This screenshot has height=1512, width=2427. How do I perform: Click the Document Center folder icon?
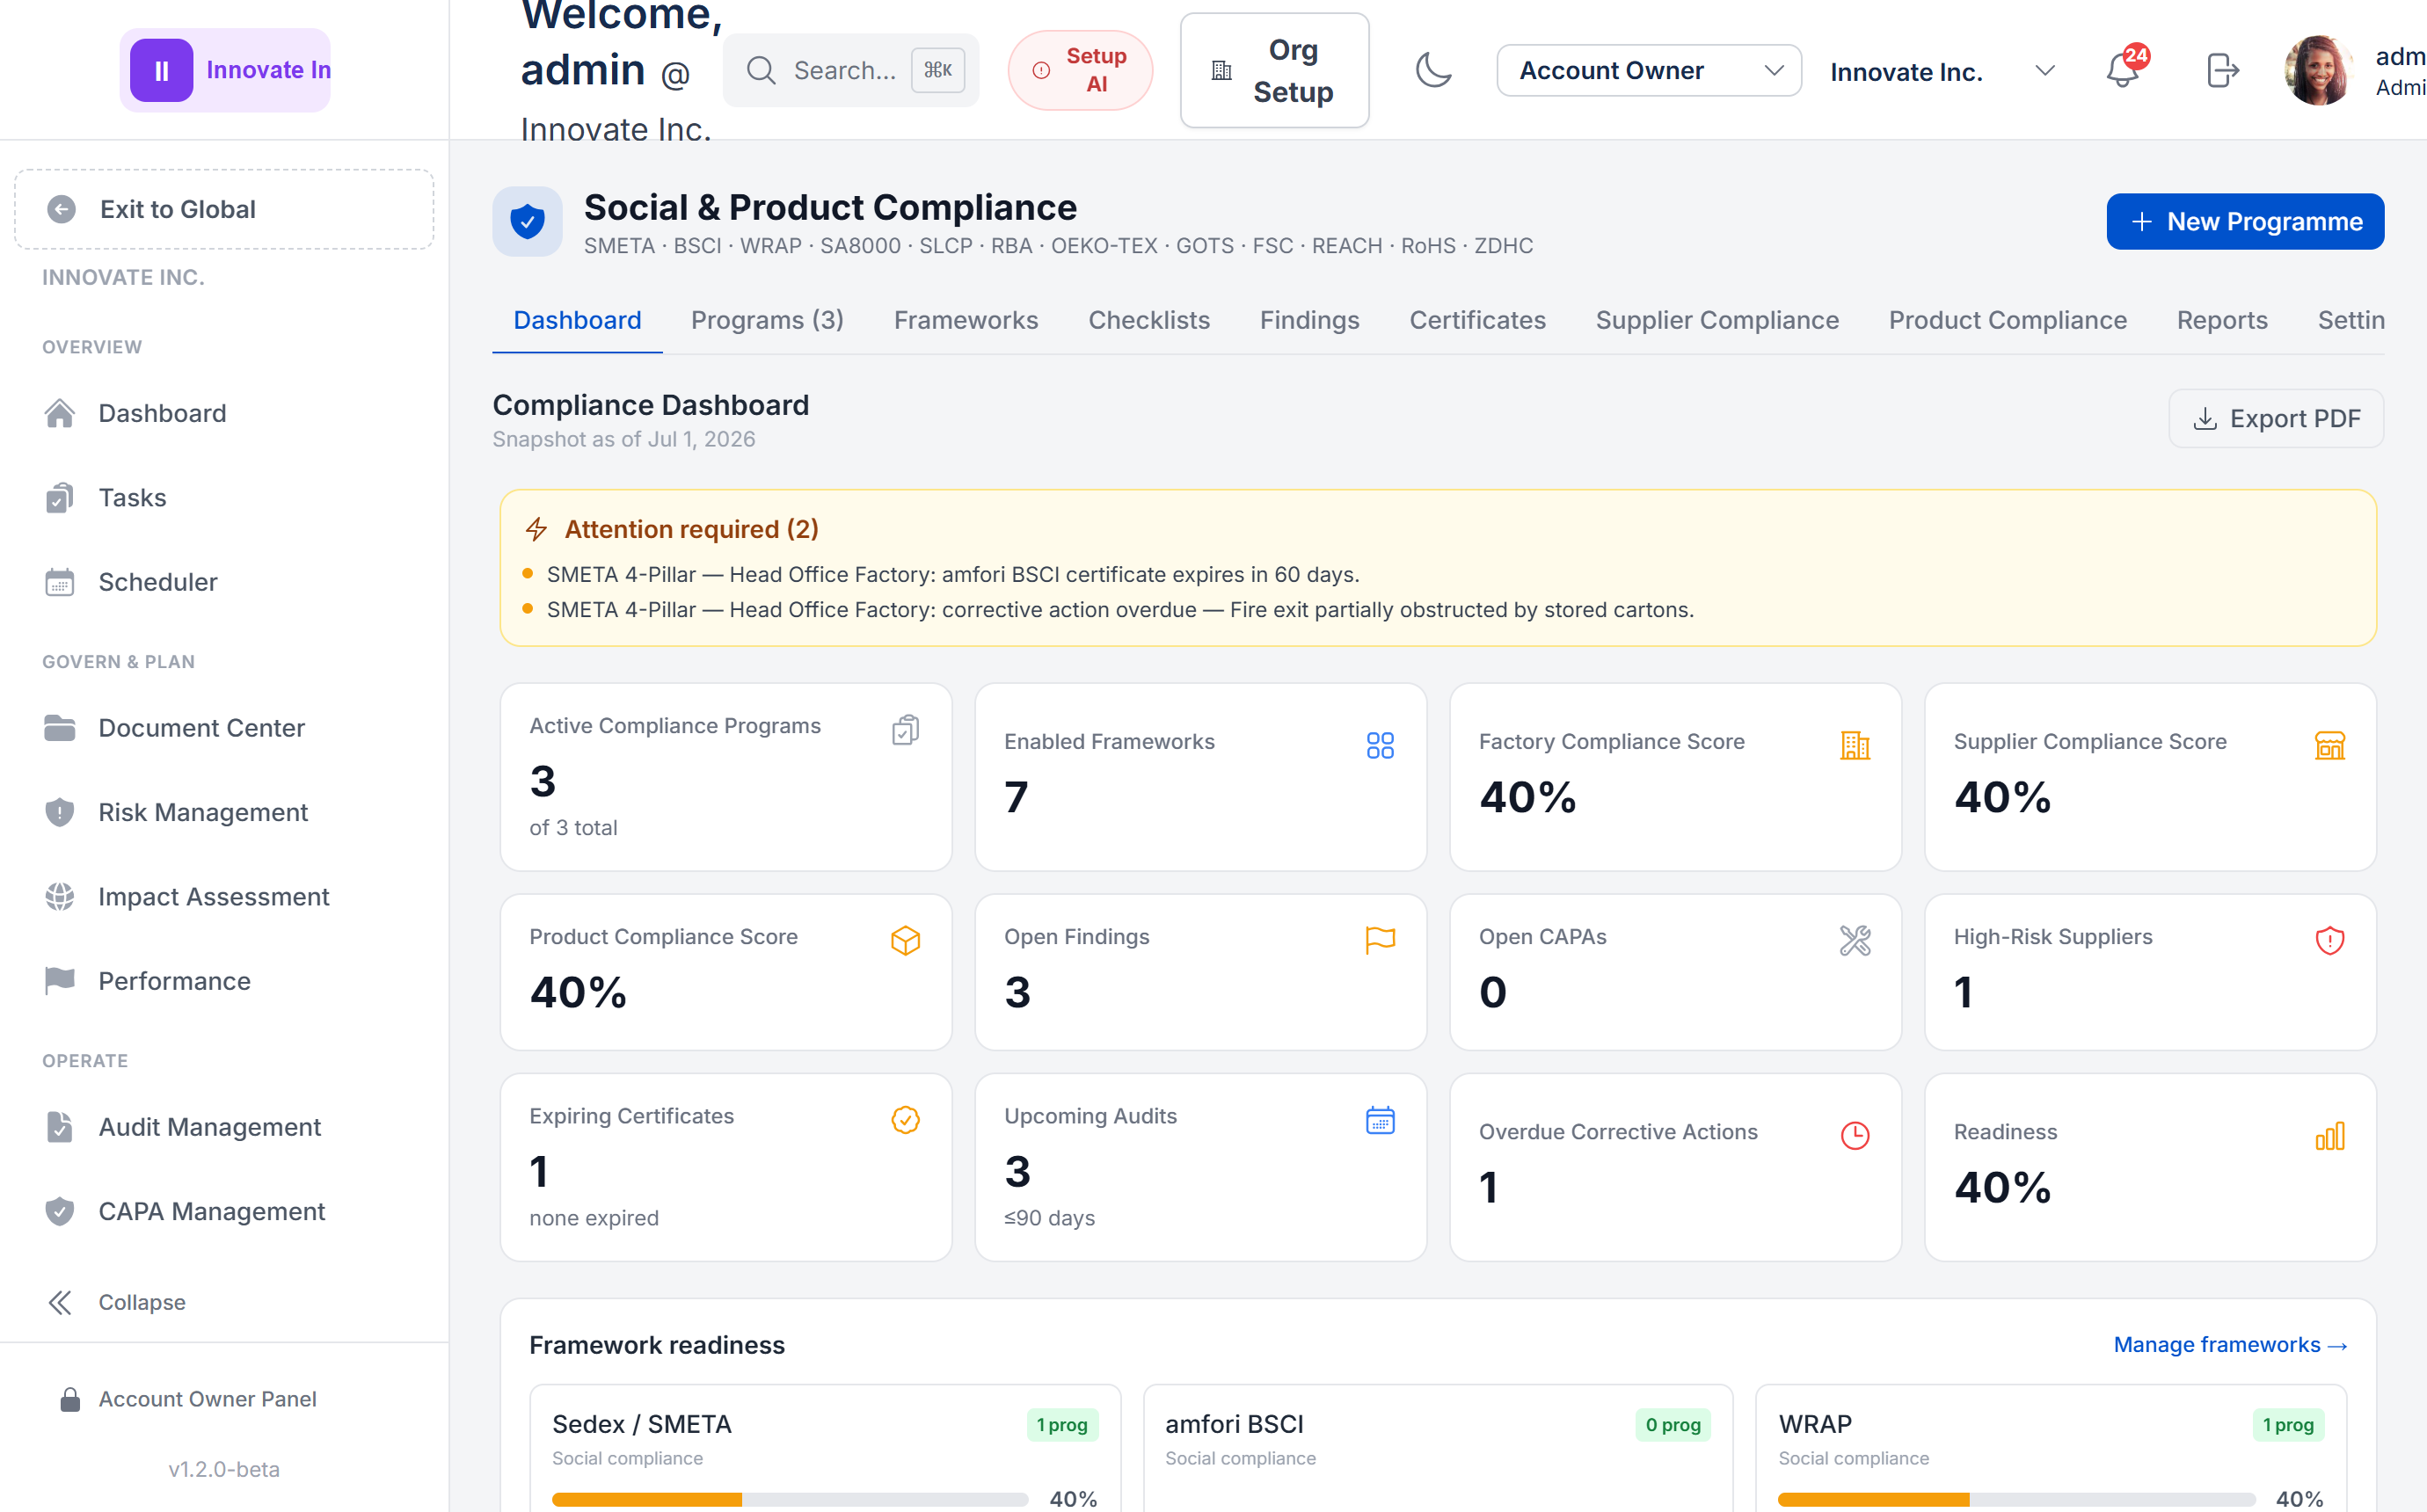(x=60, y=728)
